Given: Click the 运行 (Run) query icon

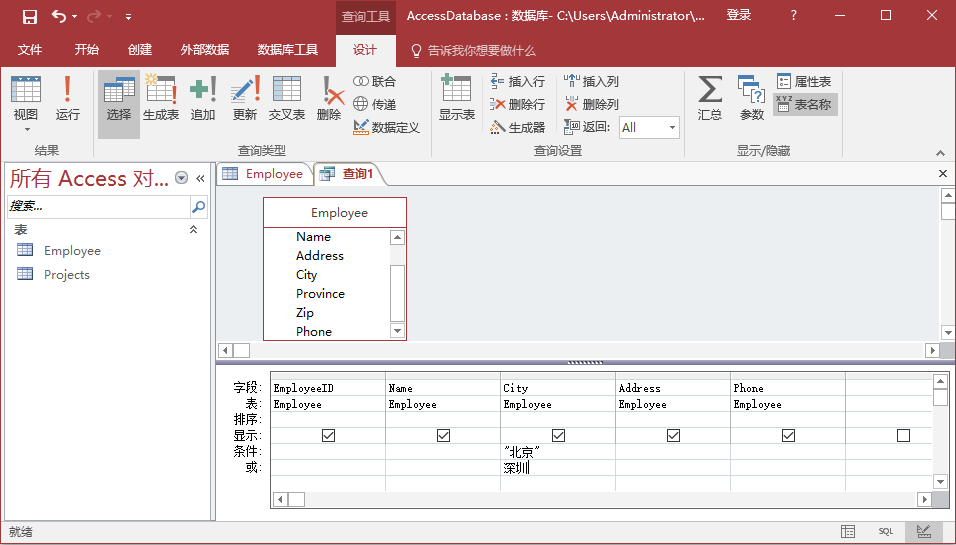Looking at the screenshot, I should (67, 98).
